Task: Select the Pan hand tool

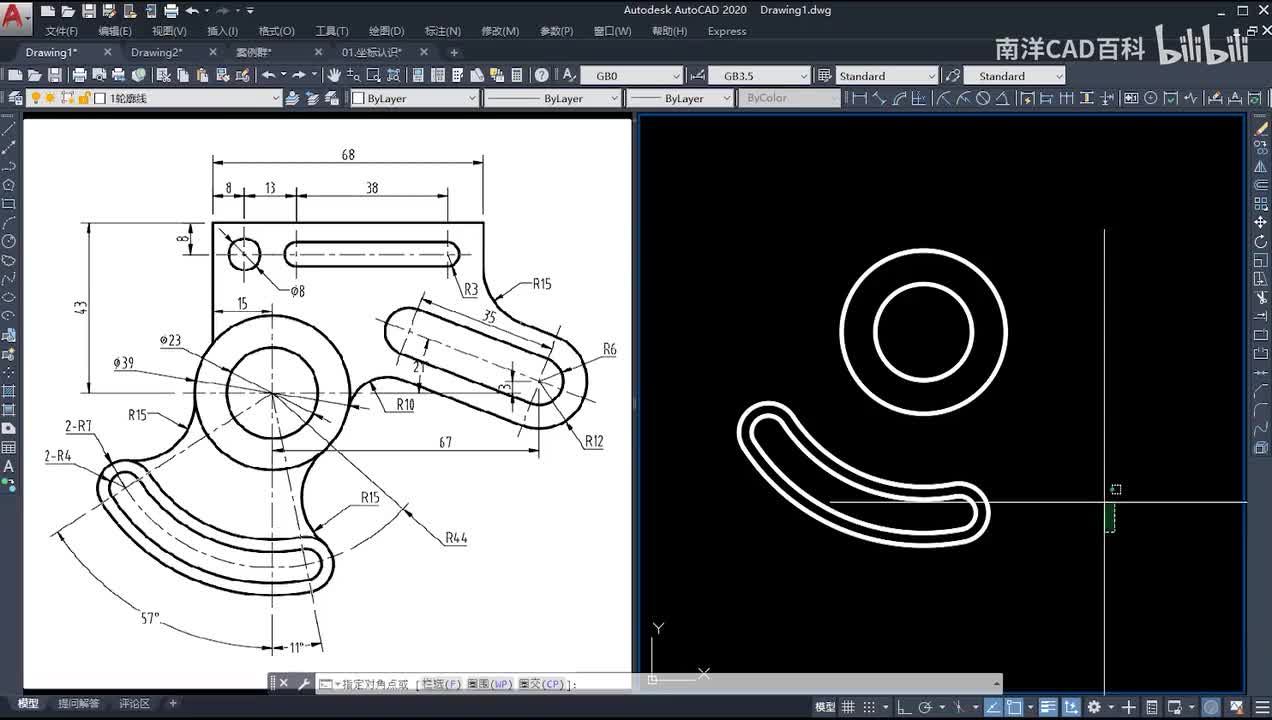Action: click(x=333, y=75)
